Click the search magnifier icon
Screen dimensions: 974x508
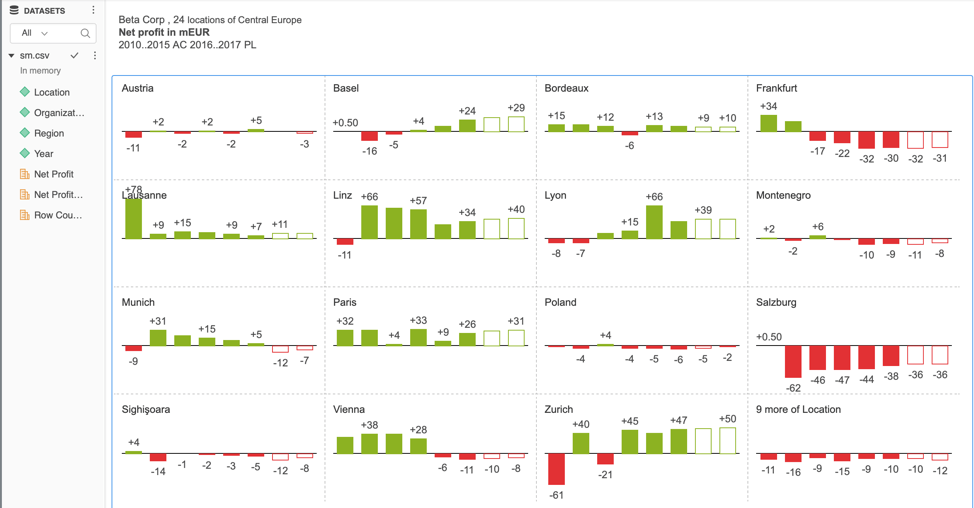coord(85,33)
